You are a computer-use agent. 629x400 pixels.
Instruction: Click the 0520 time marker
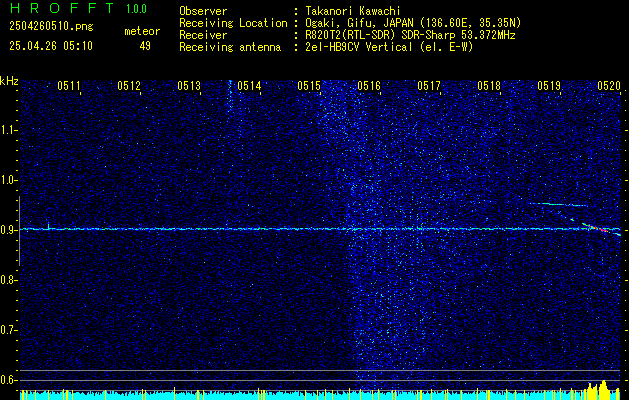(609, 85)
